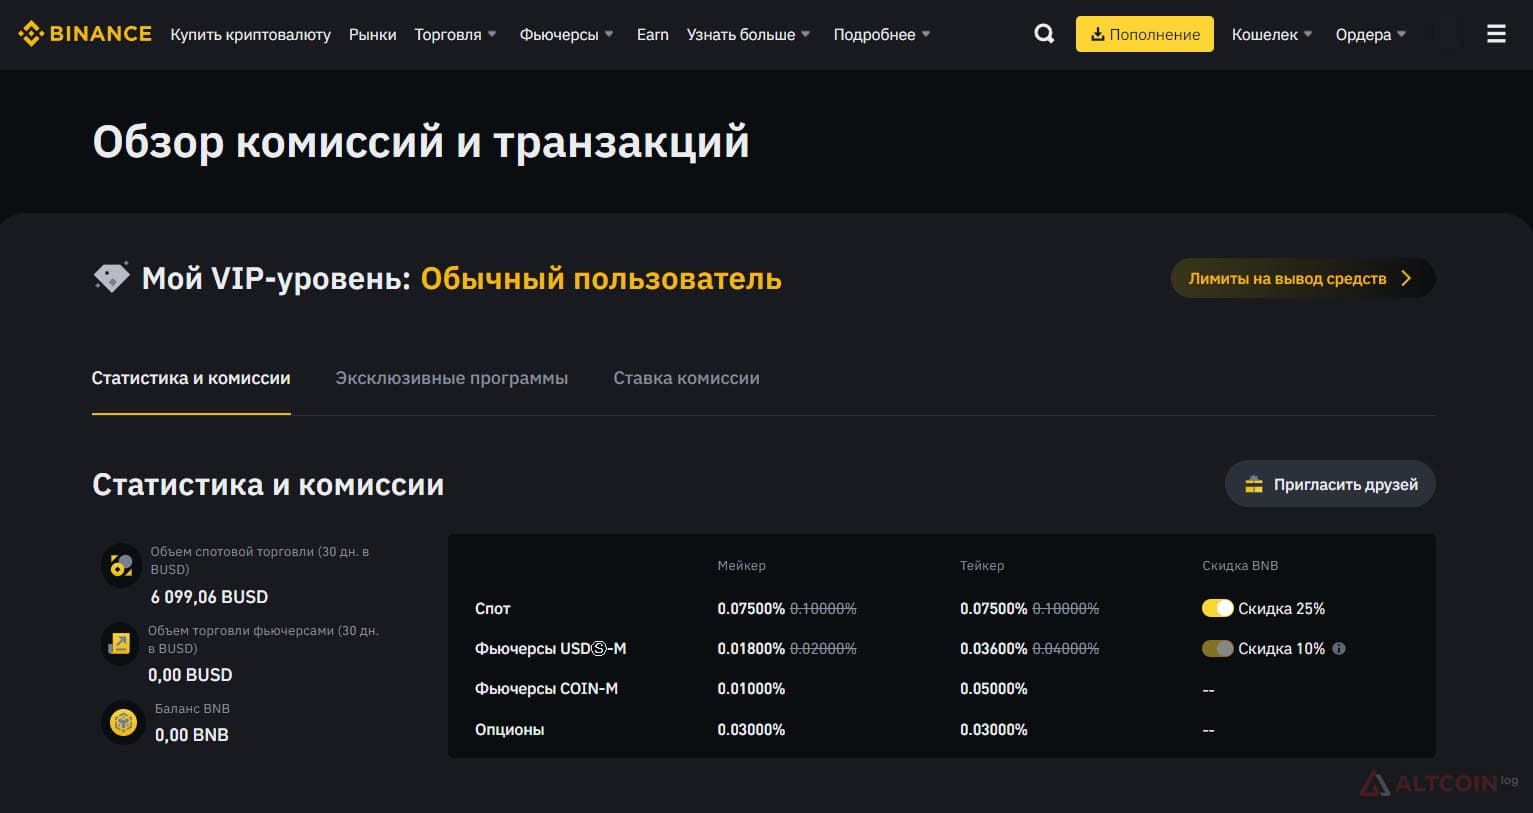This screenshot has height=813, width=1533.
Task: Switch to Ставка комиссии tab
Action: click(686, 378)
